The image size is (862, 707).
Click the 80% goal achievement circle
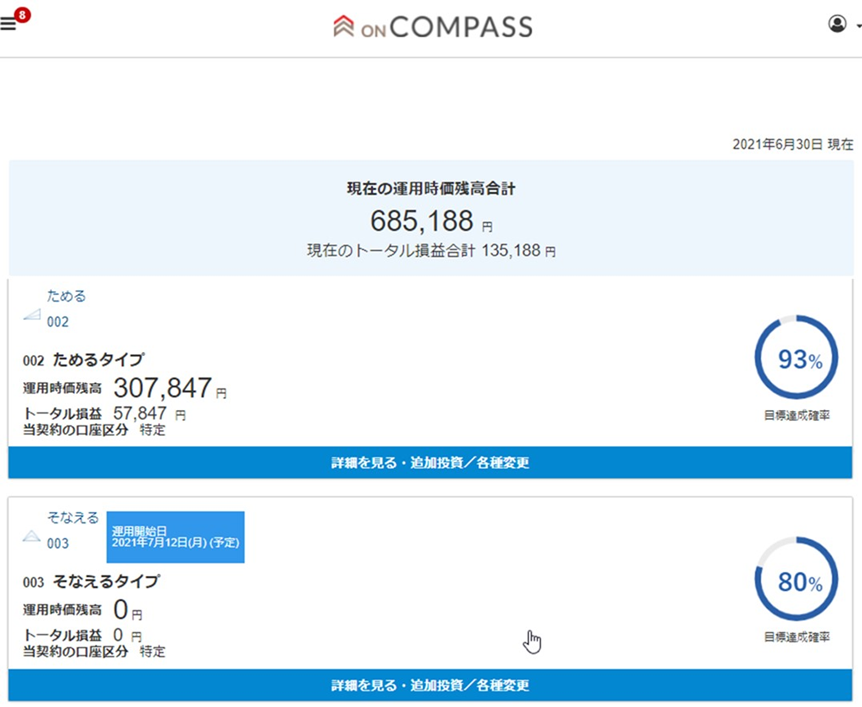click(796, 579)
